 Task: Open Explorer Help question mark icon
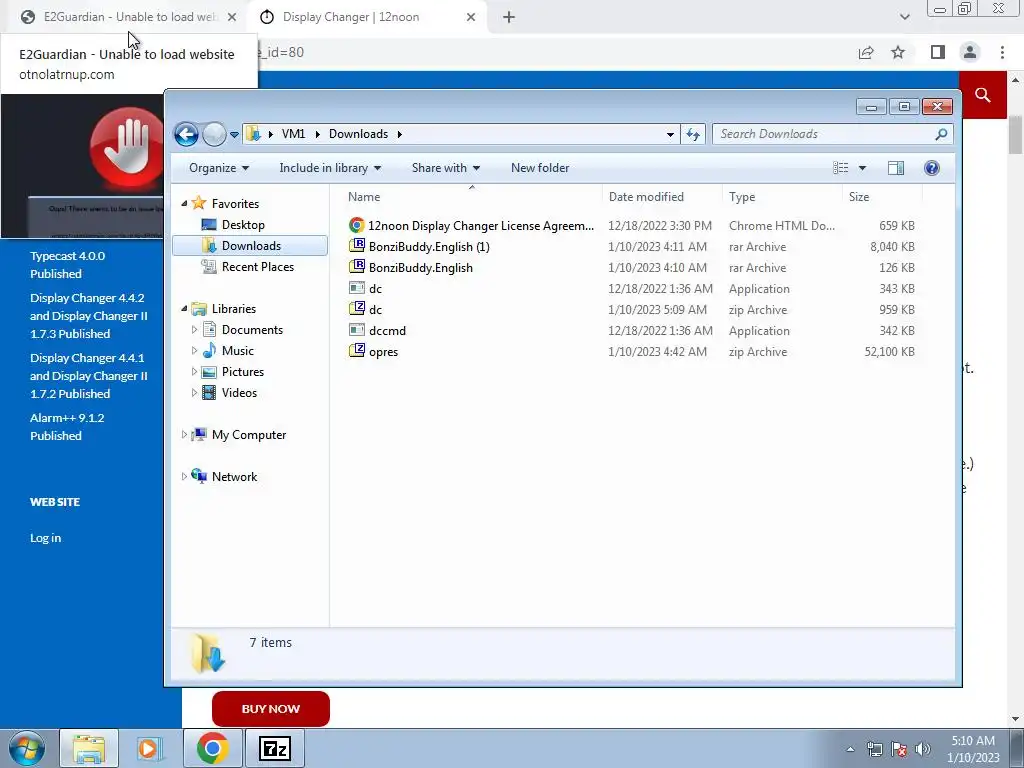932,168
